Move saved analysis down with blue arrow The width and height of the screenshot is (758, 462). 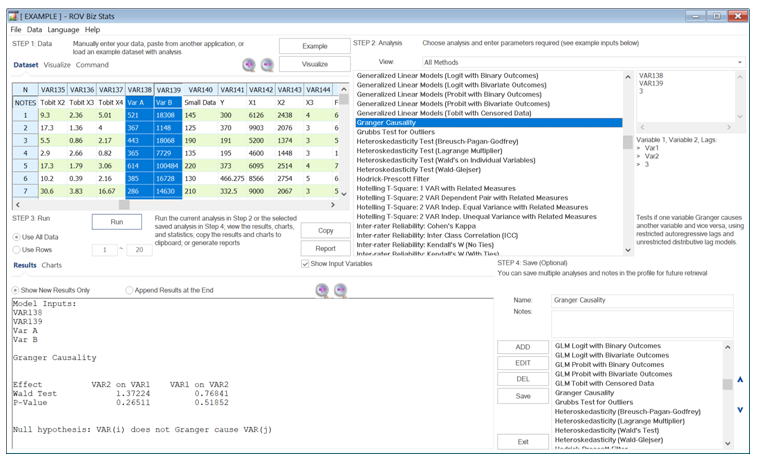coord(740,410)
